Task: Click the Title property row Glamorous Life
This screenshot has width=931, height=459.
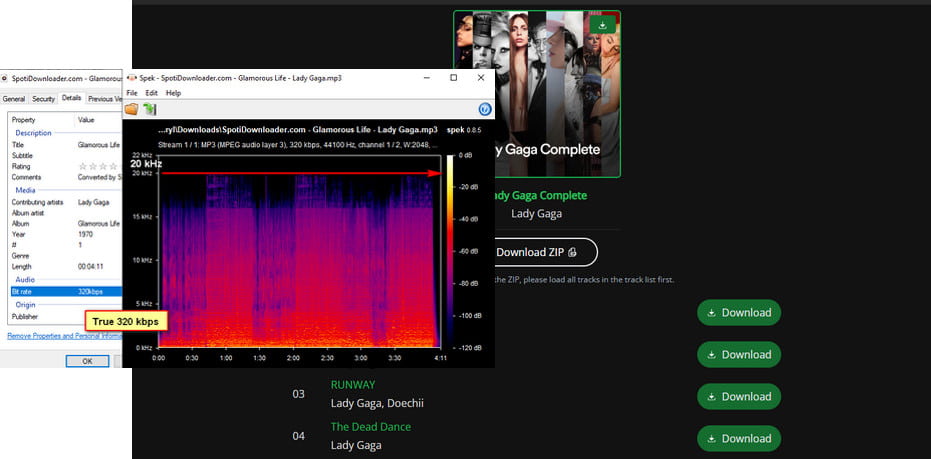Action: pos(66,144)
